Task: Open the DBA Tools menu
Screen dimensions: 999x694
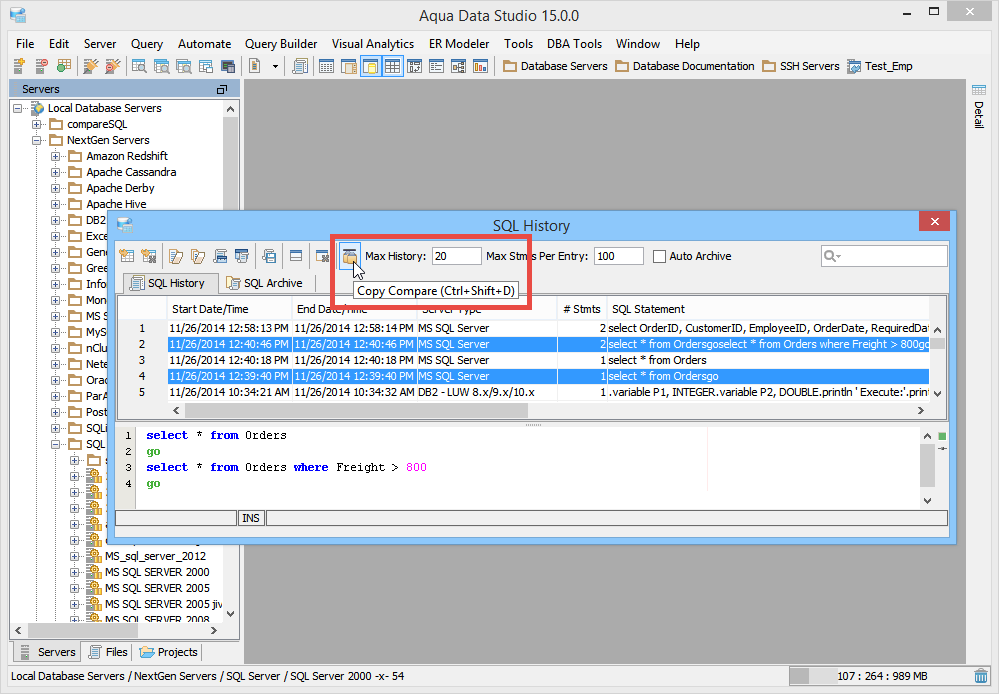Action: click(574, 44)
